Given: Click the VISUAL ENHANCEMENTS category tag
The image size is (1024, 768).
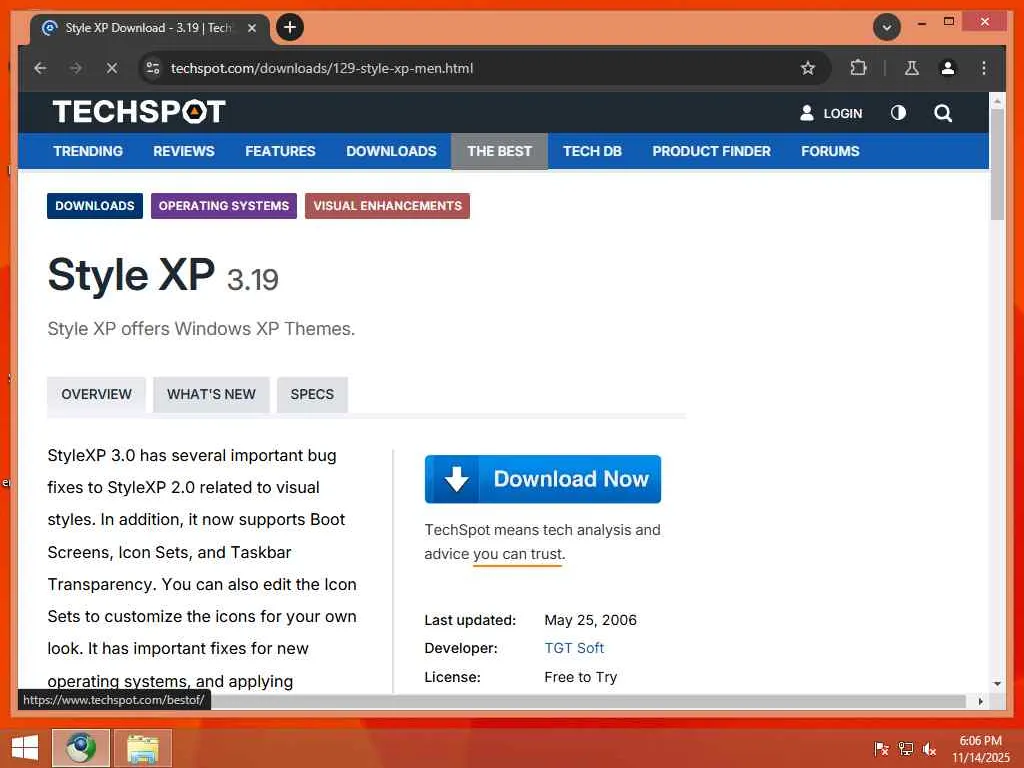Looking at the screenshot, I should 387,206.
